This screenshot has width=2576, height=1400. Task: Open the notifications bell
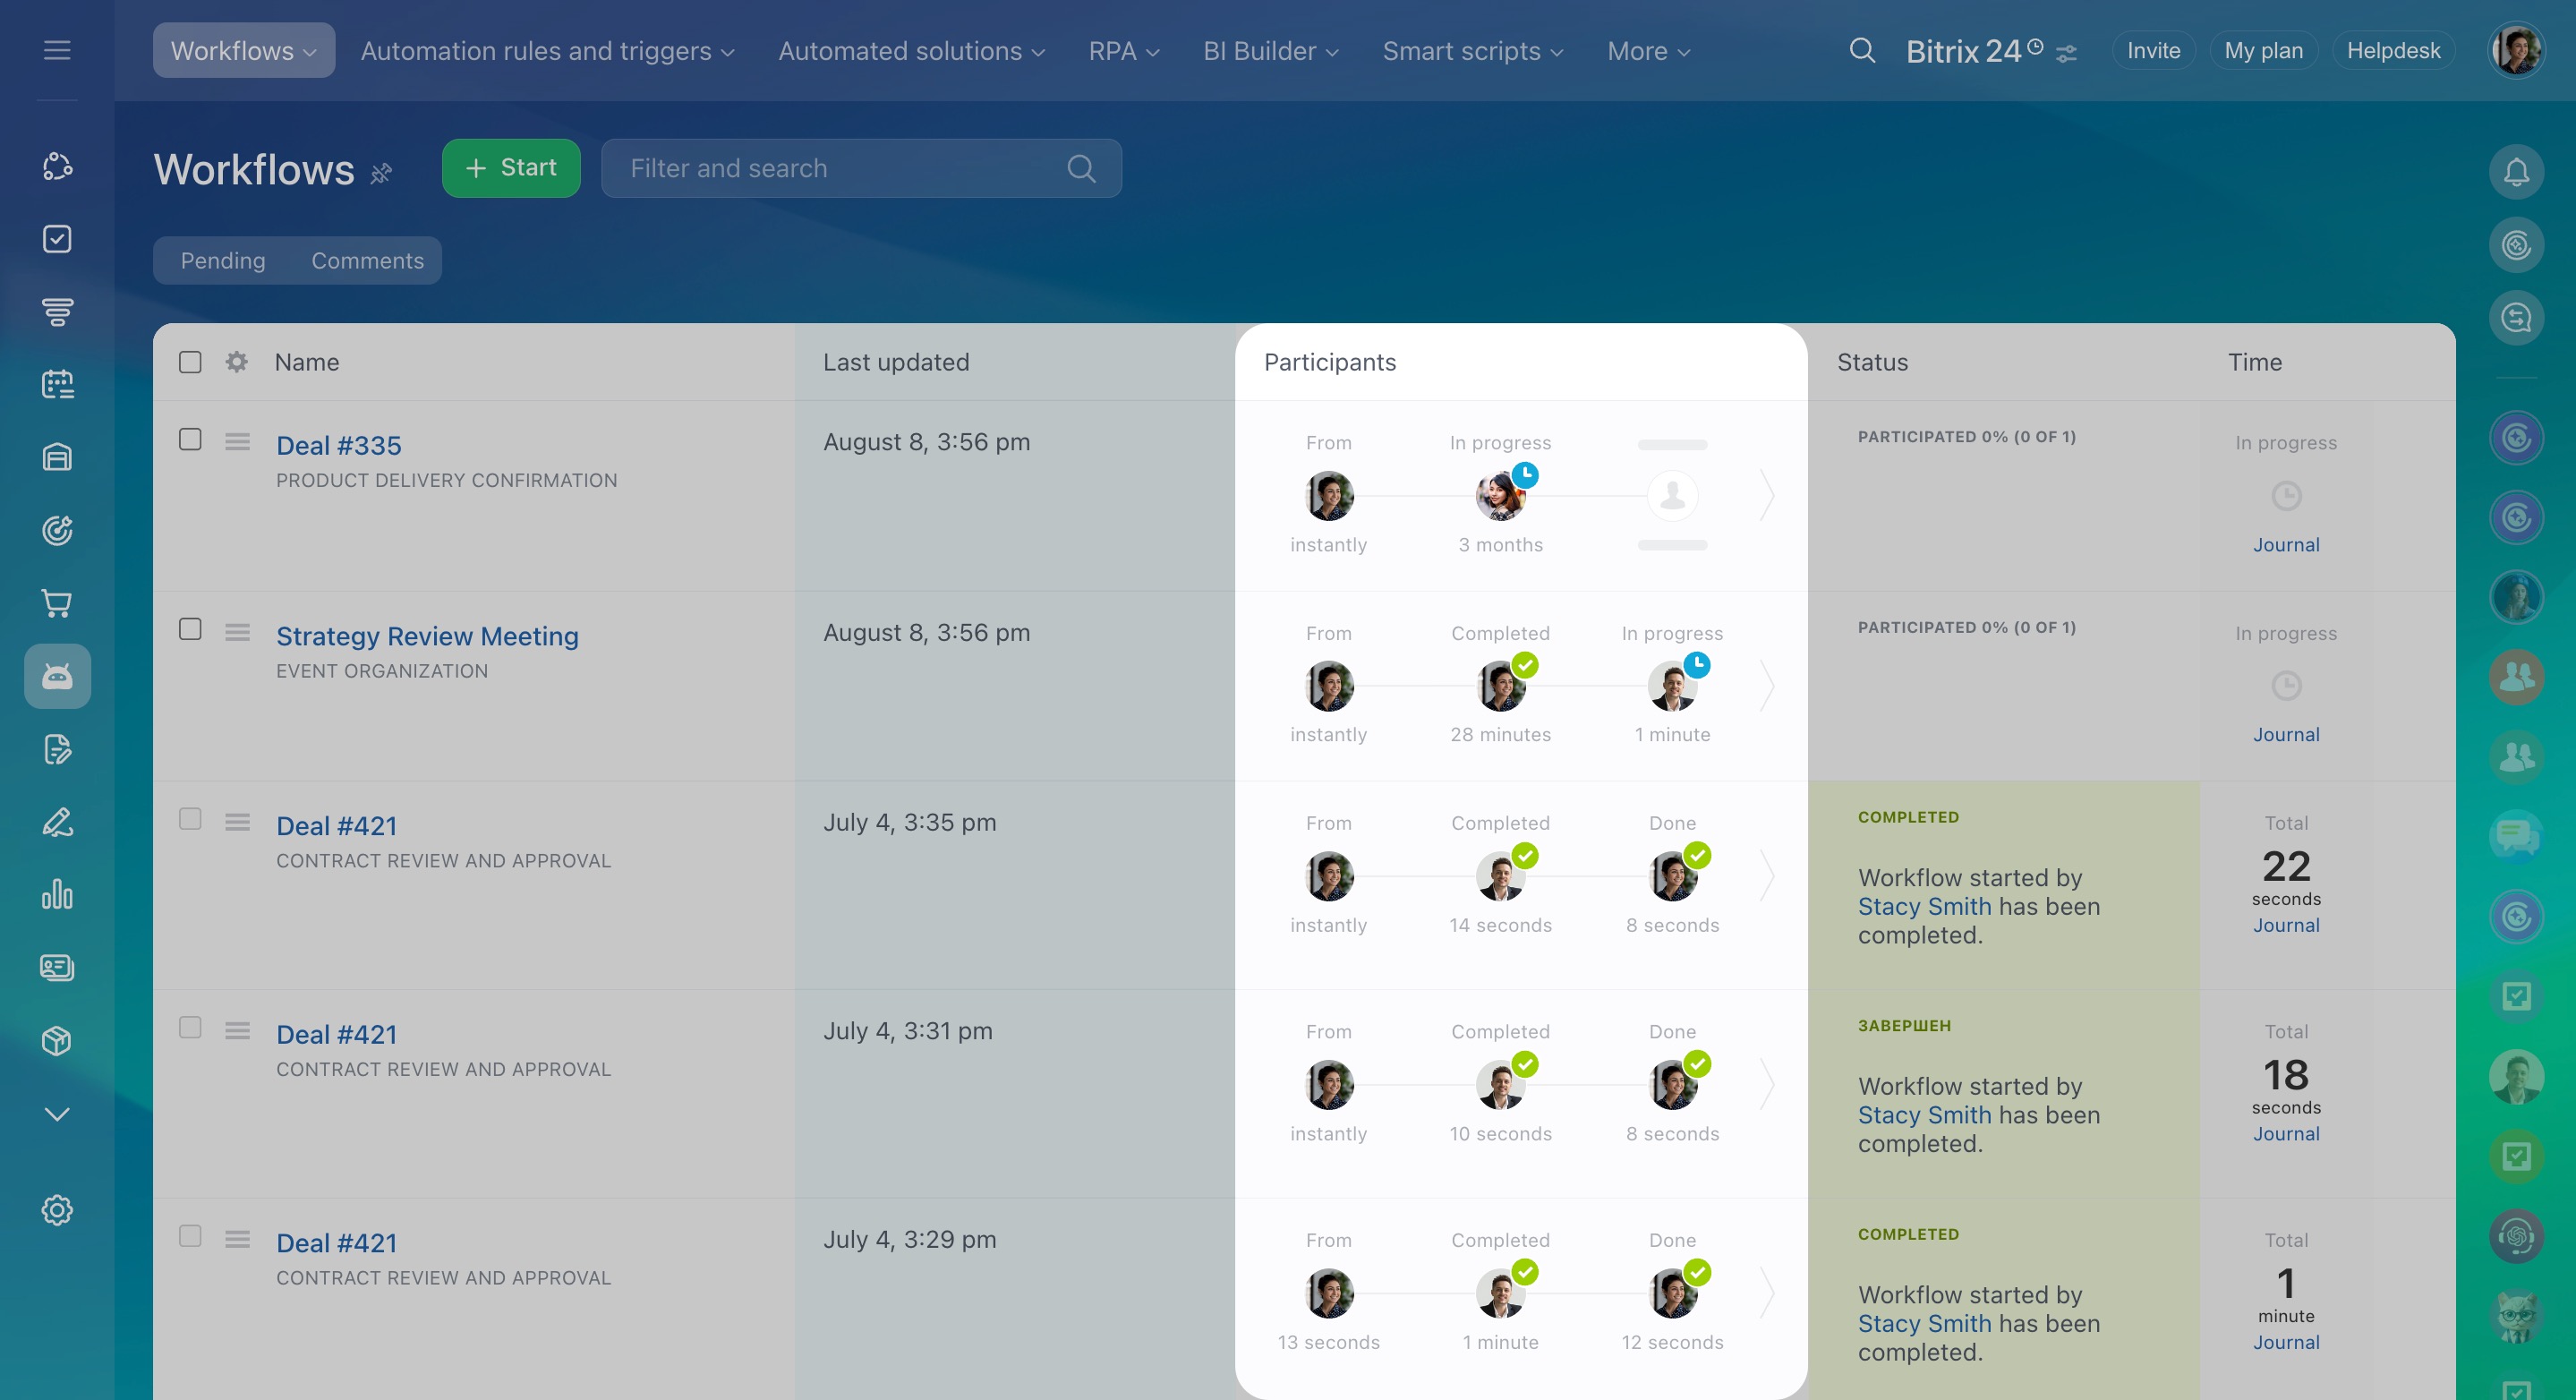click(2516, 172)
